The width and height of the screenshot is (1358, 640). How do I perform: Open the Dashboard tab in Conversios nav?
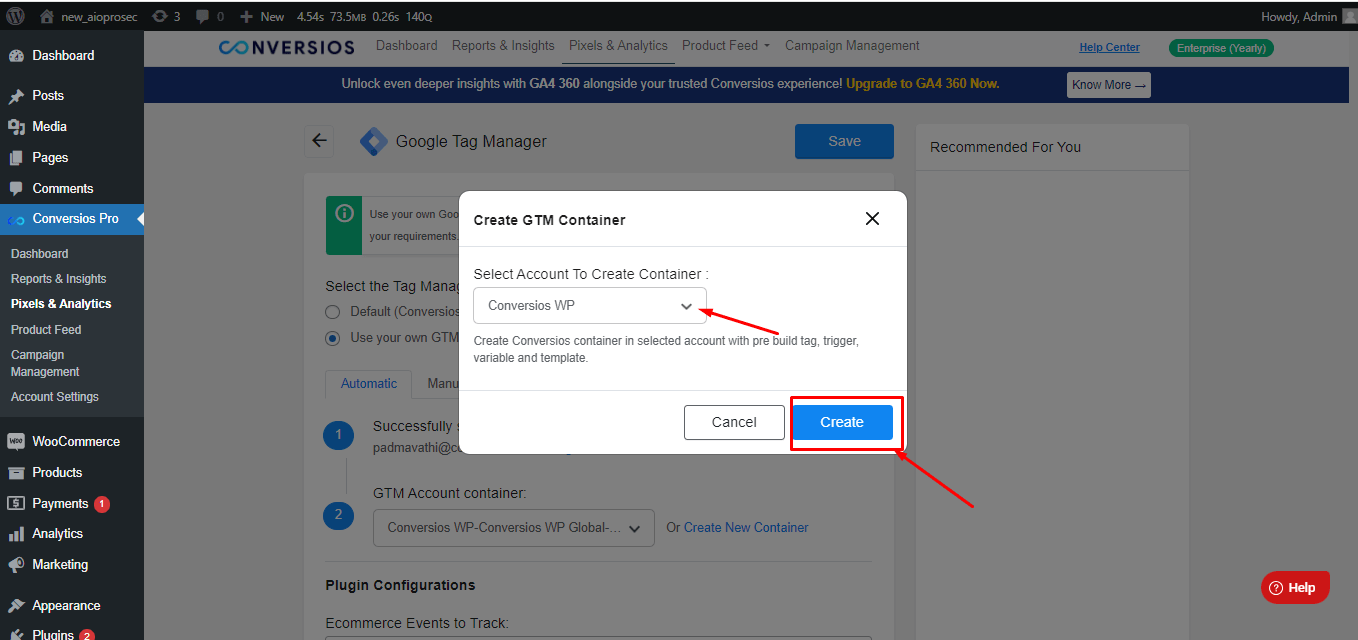tap(407, 46)
